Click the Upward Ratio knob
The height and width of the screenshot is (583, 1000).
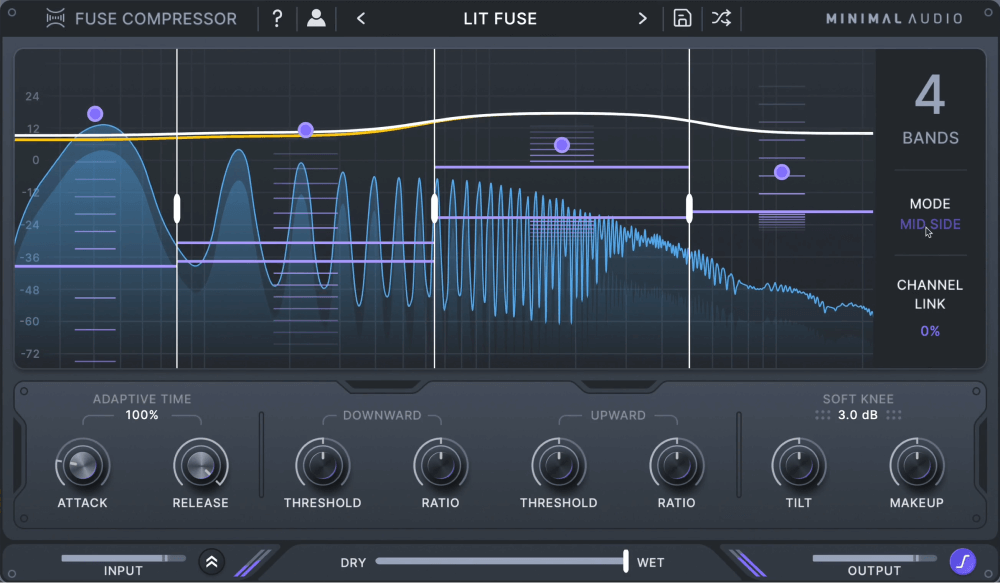point(677,466)
